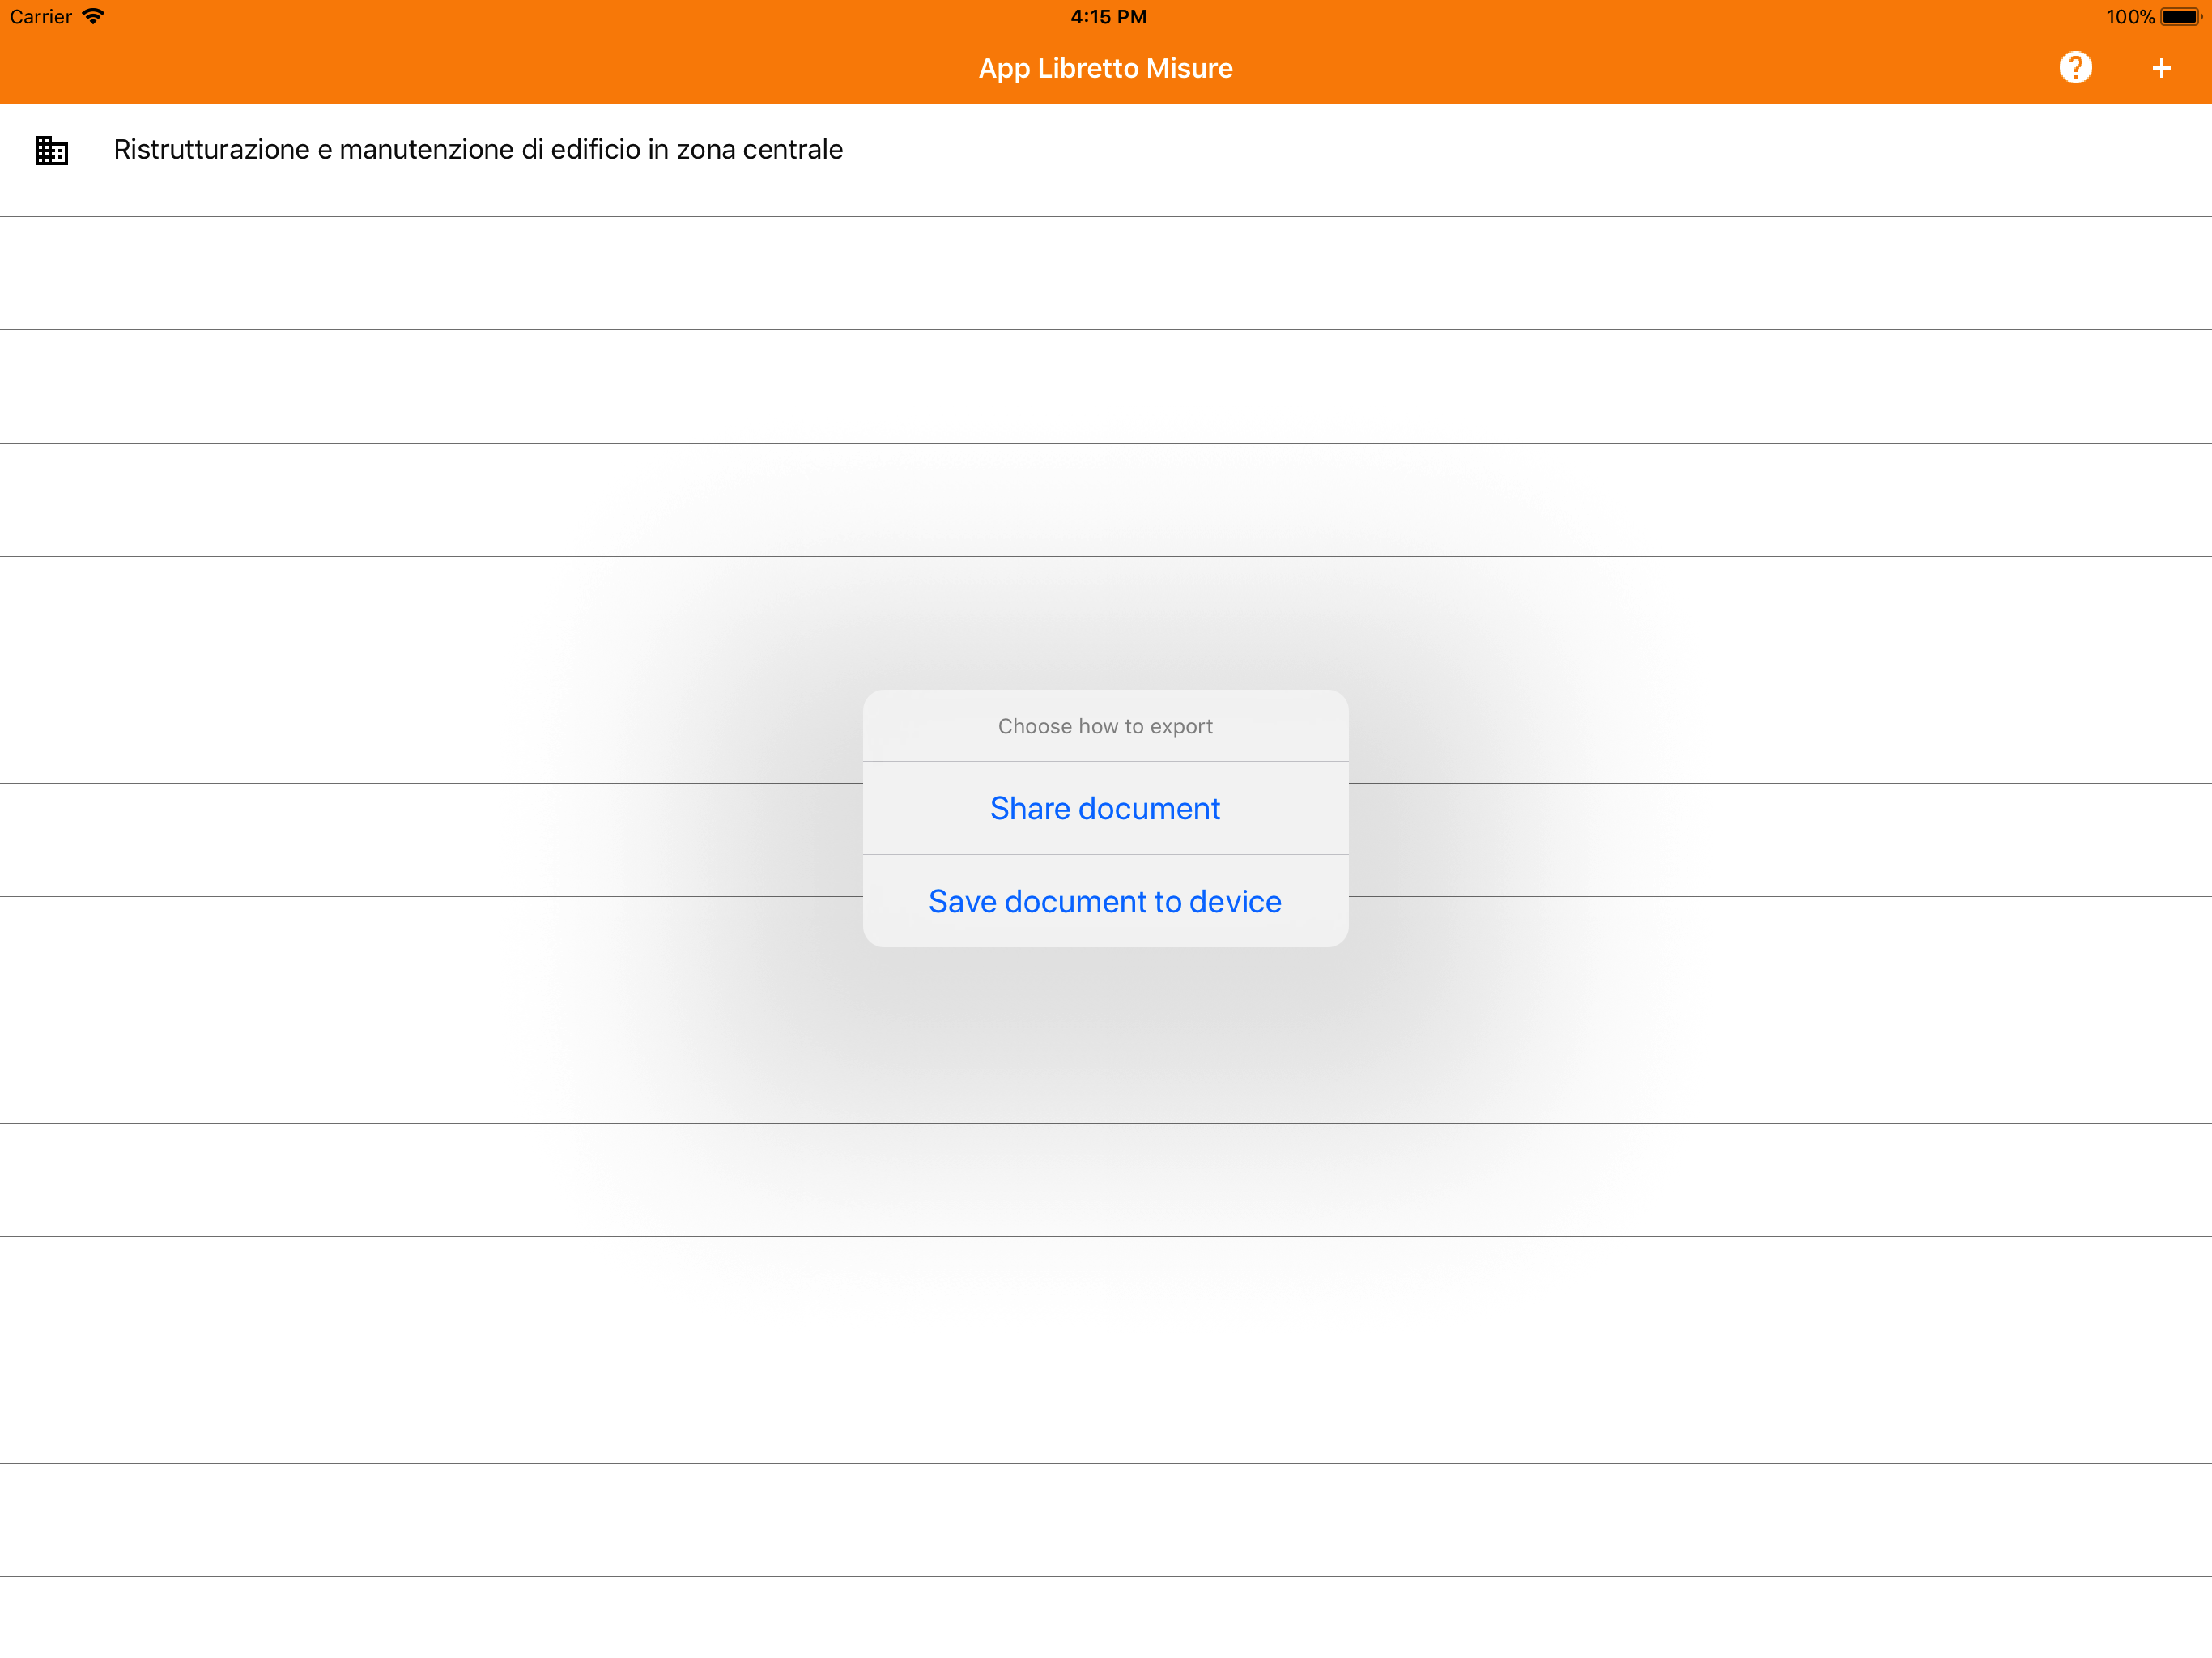Tap the Carrier label in status bar

(x=41, y=17)
